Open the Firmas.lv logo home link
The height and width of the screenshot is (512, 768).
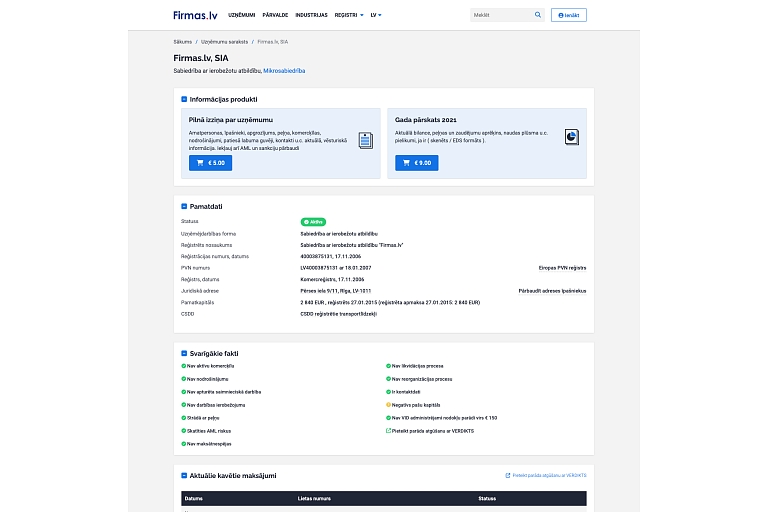click(x=195, y=15)
